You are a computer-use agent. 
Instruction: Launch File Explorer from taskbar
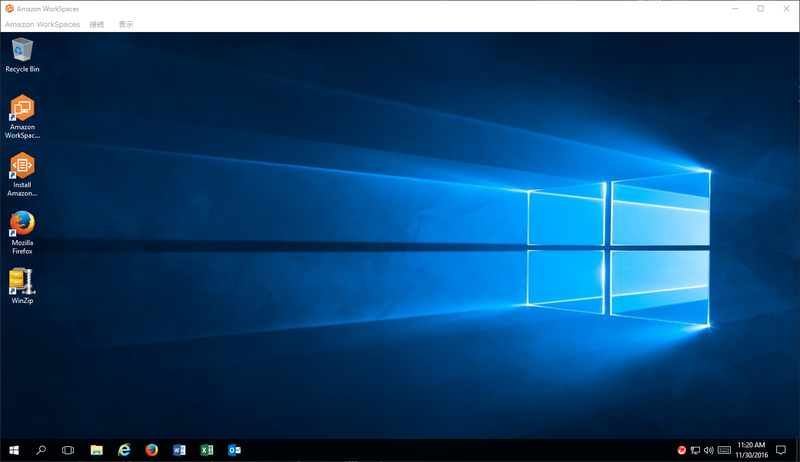pos(96,450)
